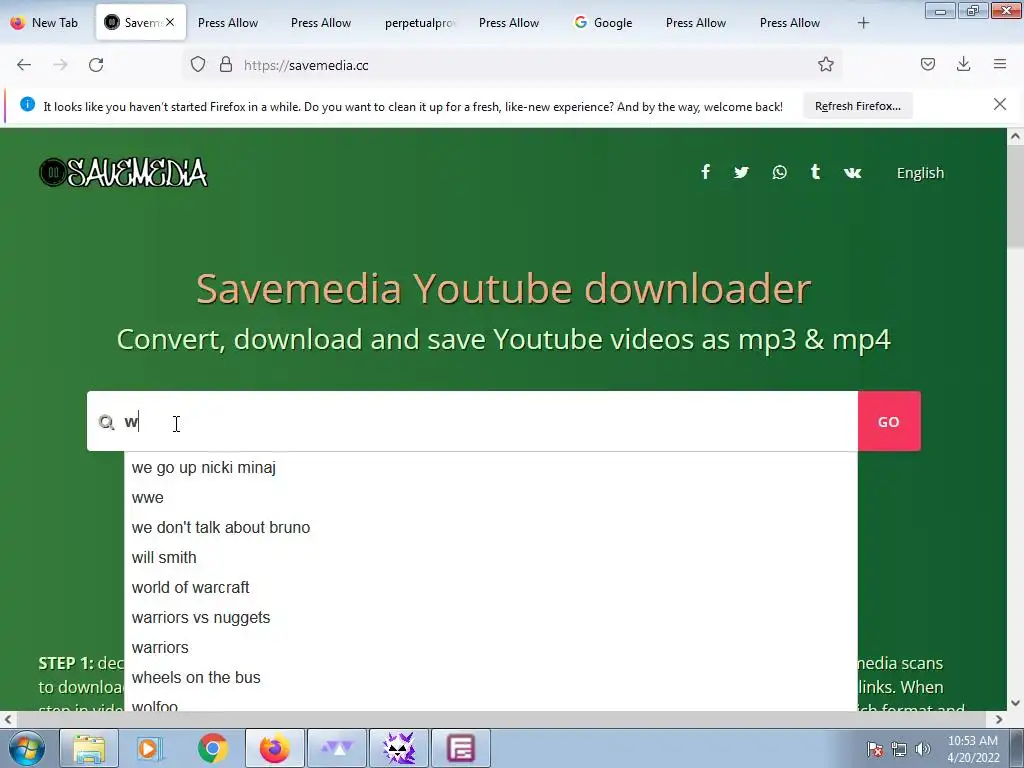1024x768 pixels.
Task: Switch to the last Press Allow tab
Action: click(x=790, y=23)
